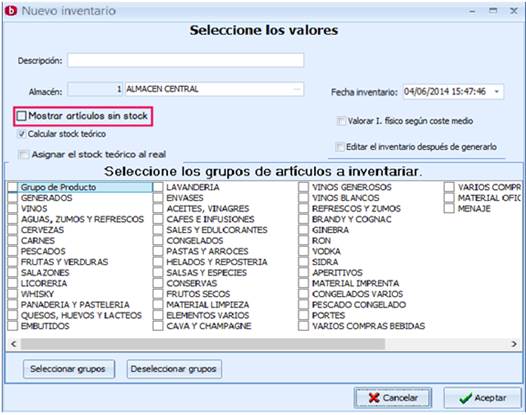Open the Fecha inventario date dropdown arrow
The height and width of the screenshot is (415, 526).
(497, 92)
